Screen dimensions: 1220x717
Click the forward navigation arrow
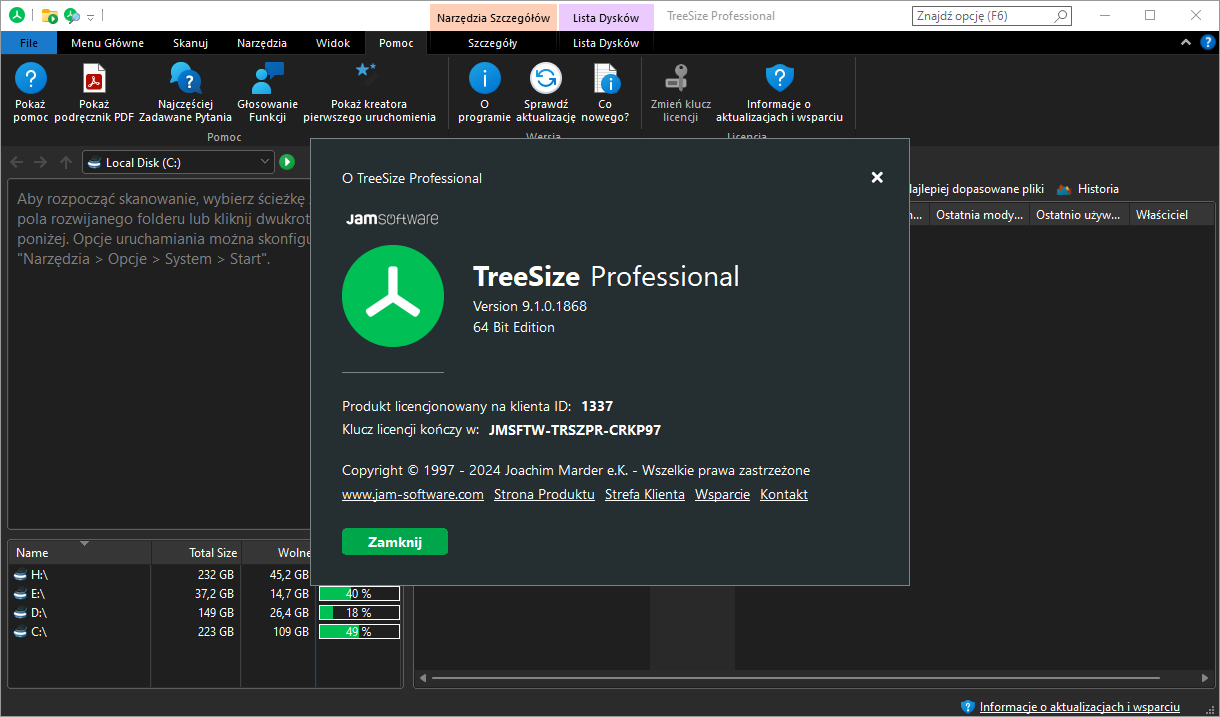click(41, 162)
